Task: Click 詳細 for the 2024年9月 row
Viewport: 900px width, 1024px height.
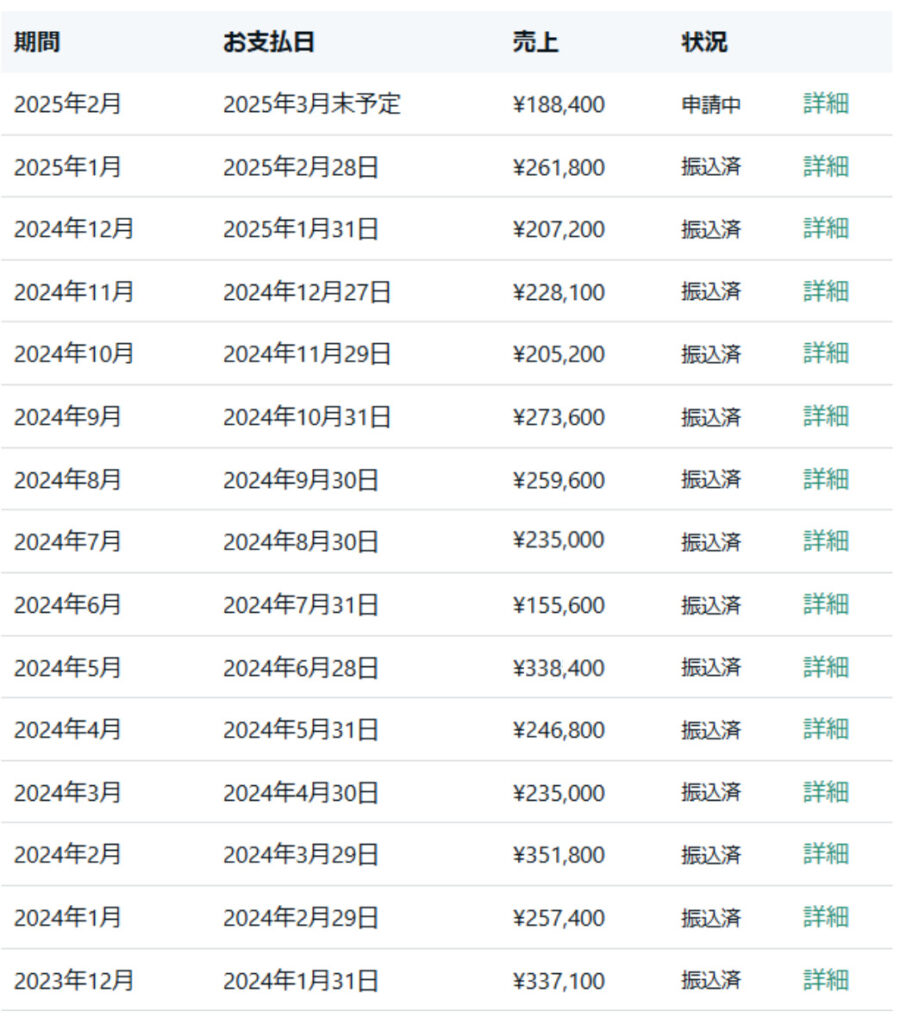Action: [826, 416]
